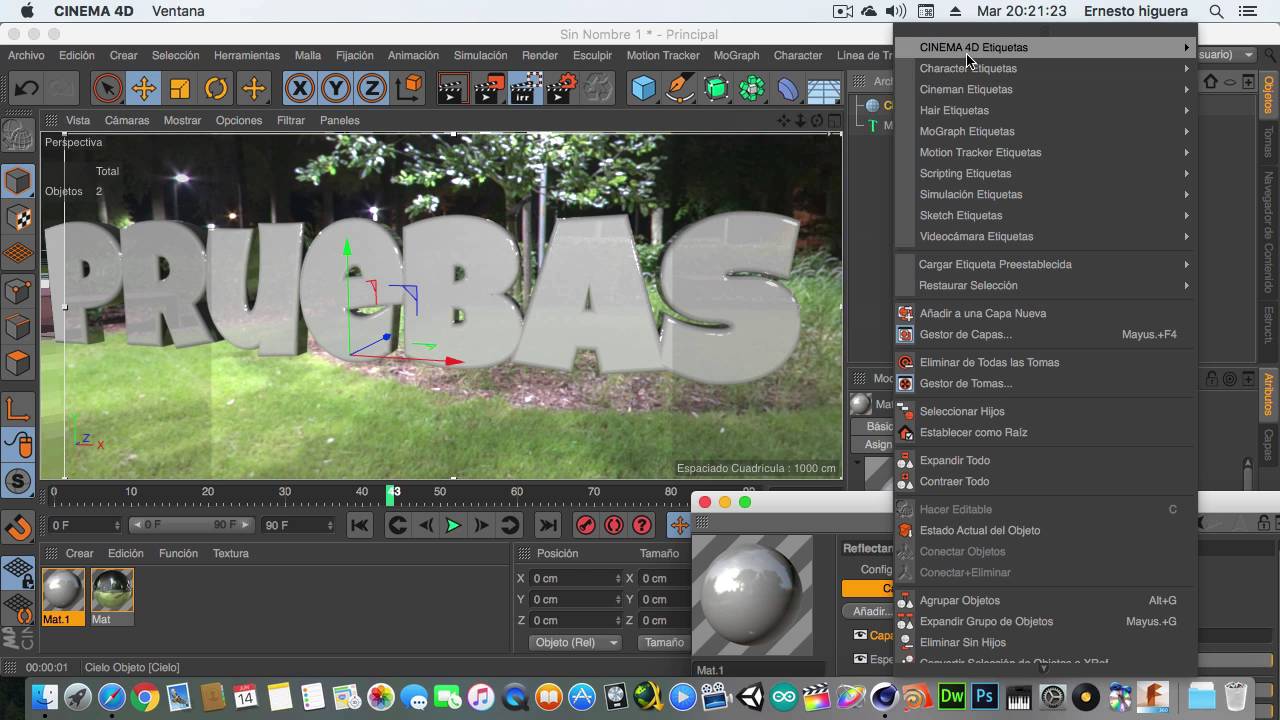Open material manager Textura menu
The width and height of the screenshot is (1280, 720).
pyautogui.click(x=231, y=553)
